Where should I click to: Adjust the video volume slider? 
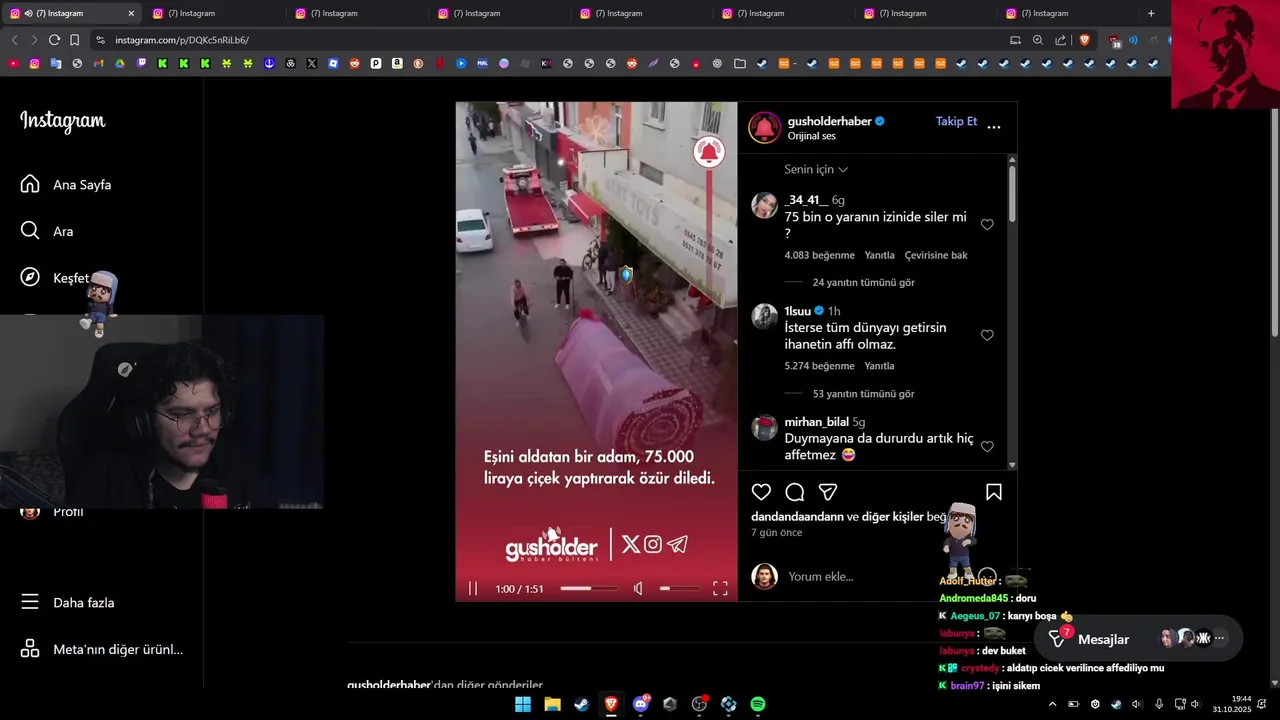tap(679, 588)
